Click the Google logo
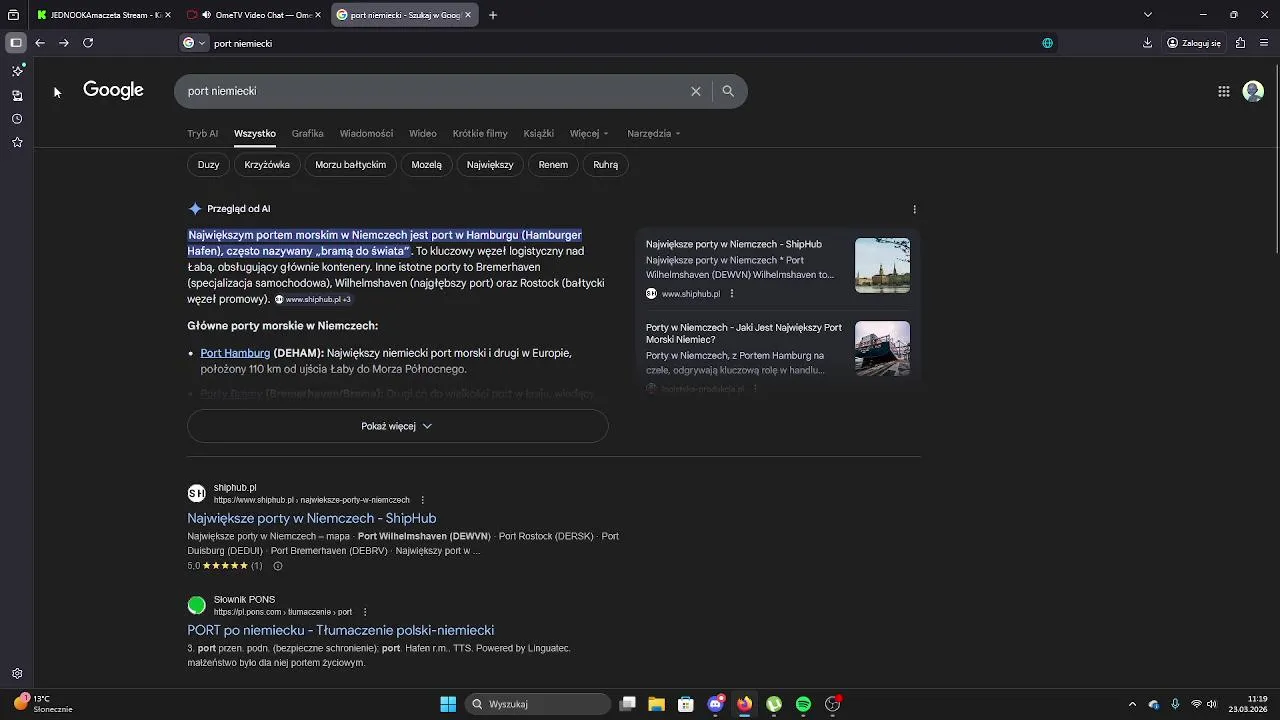Viewport: 1280px width, 720px height. tap(113, 90)
